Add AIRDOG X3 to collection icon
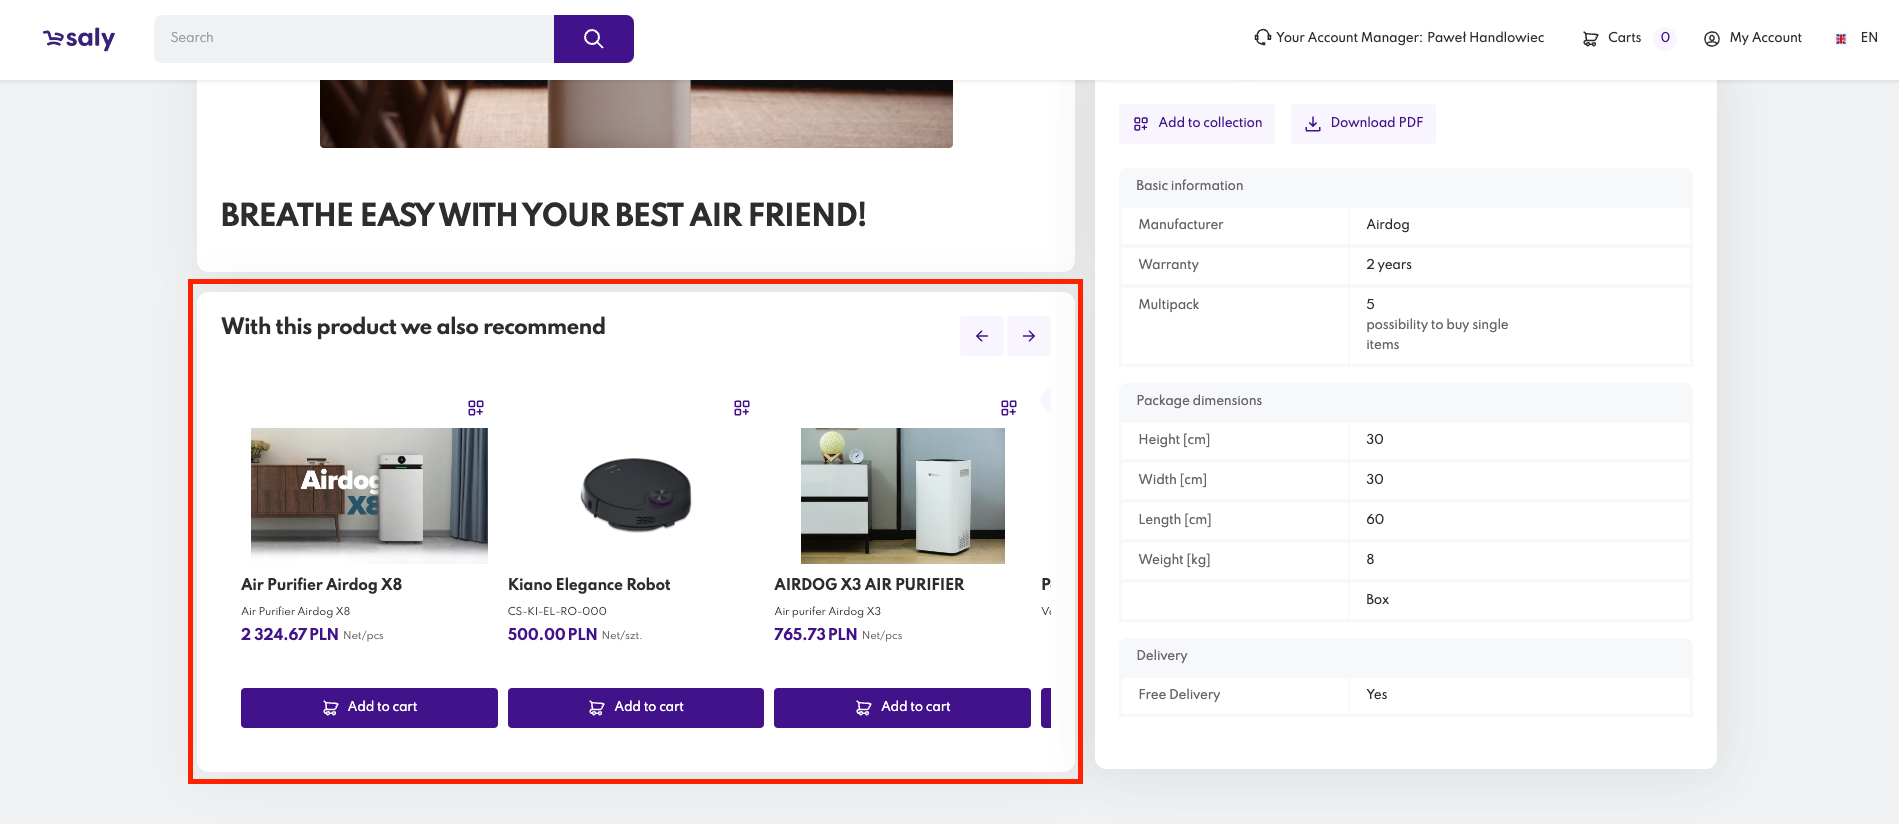The height and width of the screenshot is (828, 1899). (x=1009, y=408)
